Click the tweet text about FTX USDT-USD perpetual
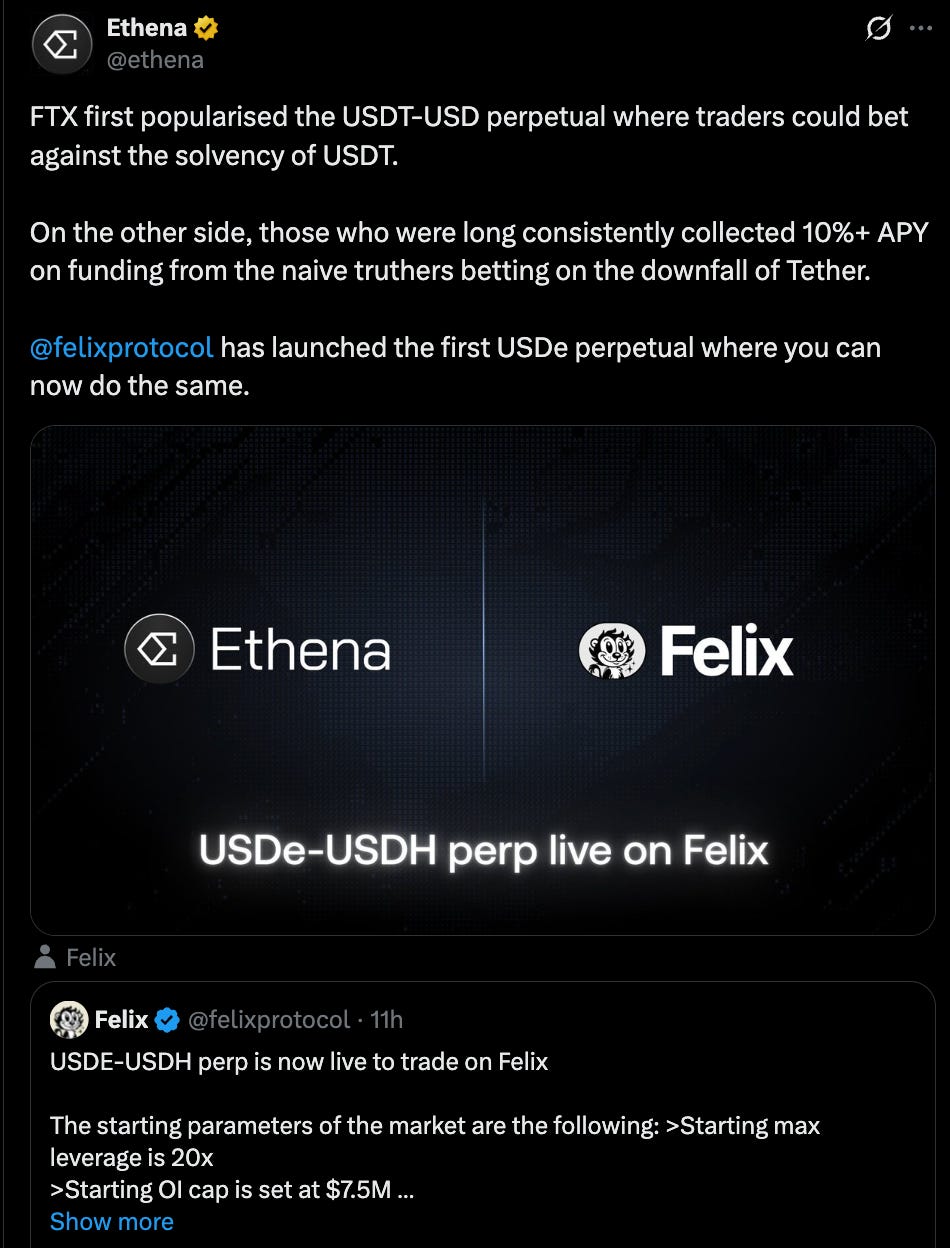This screenshot has height=1248, width=950. [x=469, y=136]
